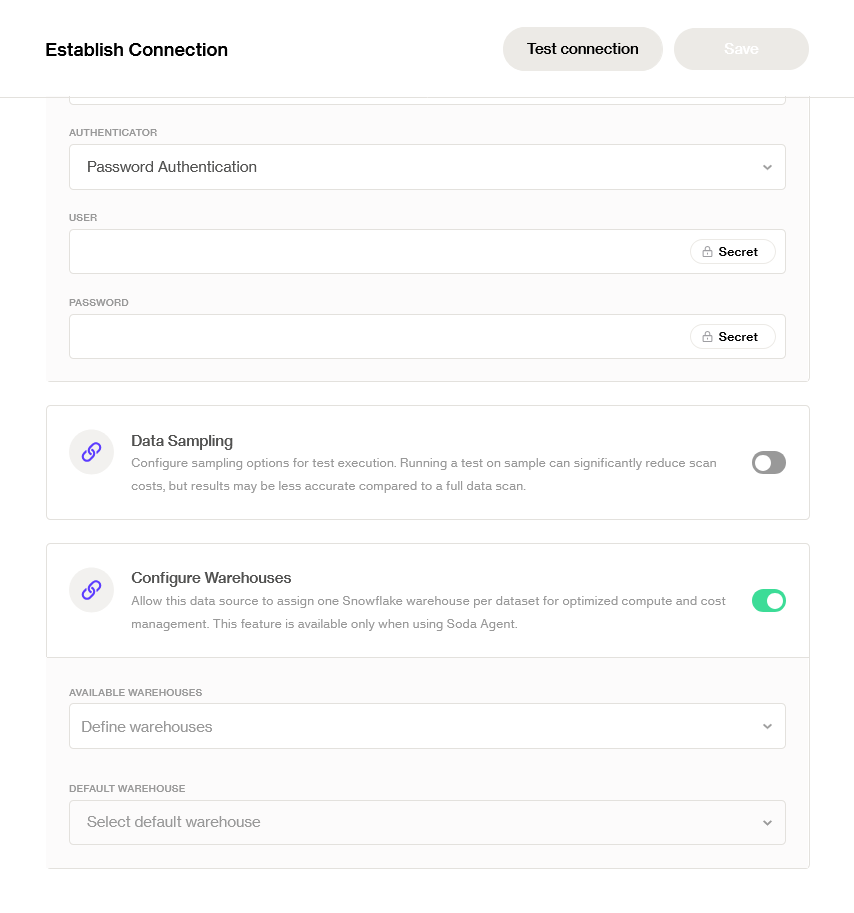Image resolution: width=854 pixels, height=913 pixels.
Task: Click the Configure Warehouses heading
Action: click(x=211, y=578)
